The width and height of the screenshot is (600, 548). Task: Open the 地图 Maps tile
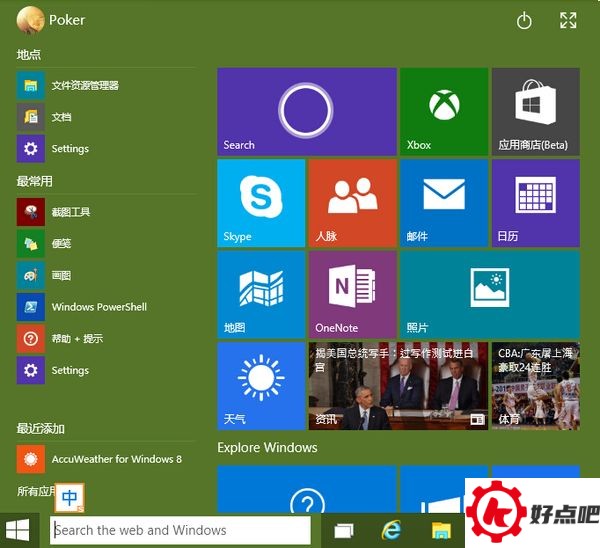[x=261, y=294]
